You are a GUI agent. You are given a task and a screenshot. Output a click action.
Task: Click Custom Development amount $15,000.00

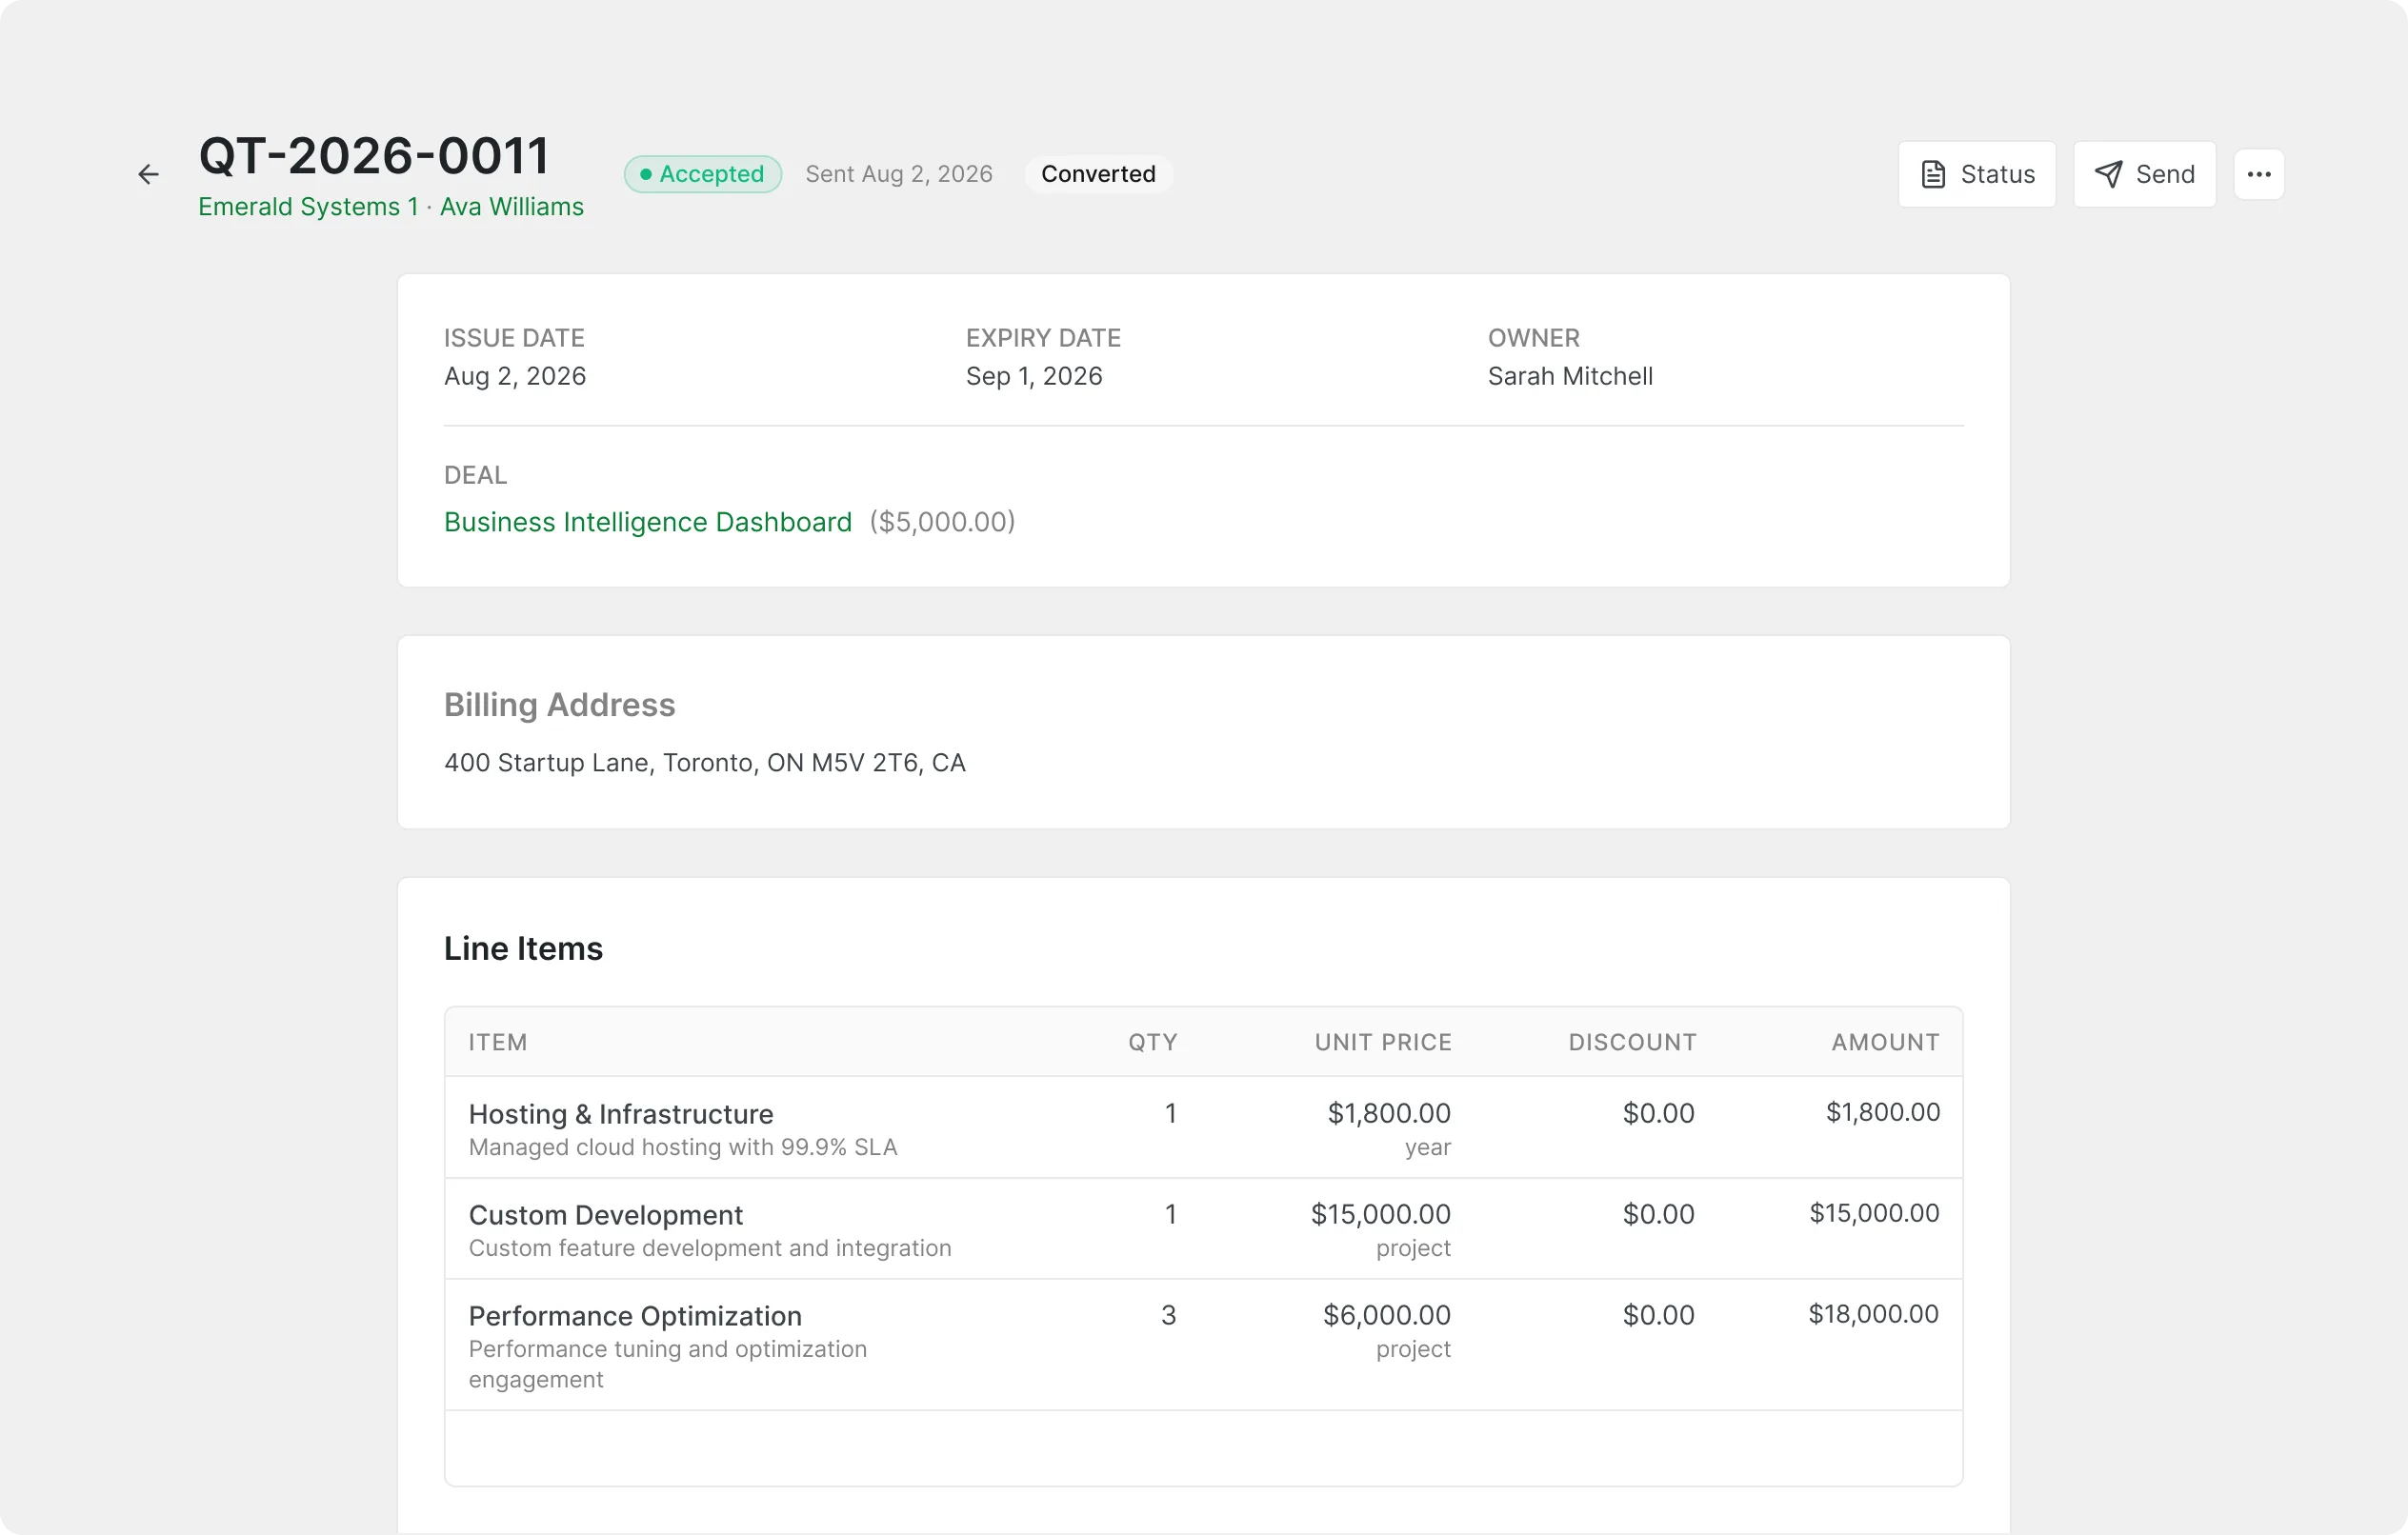[x=1875, y=1213]
